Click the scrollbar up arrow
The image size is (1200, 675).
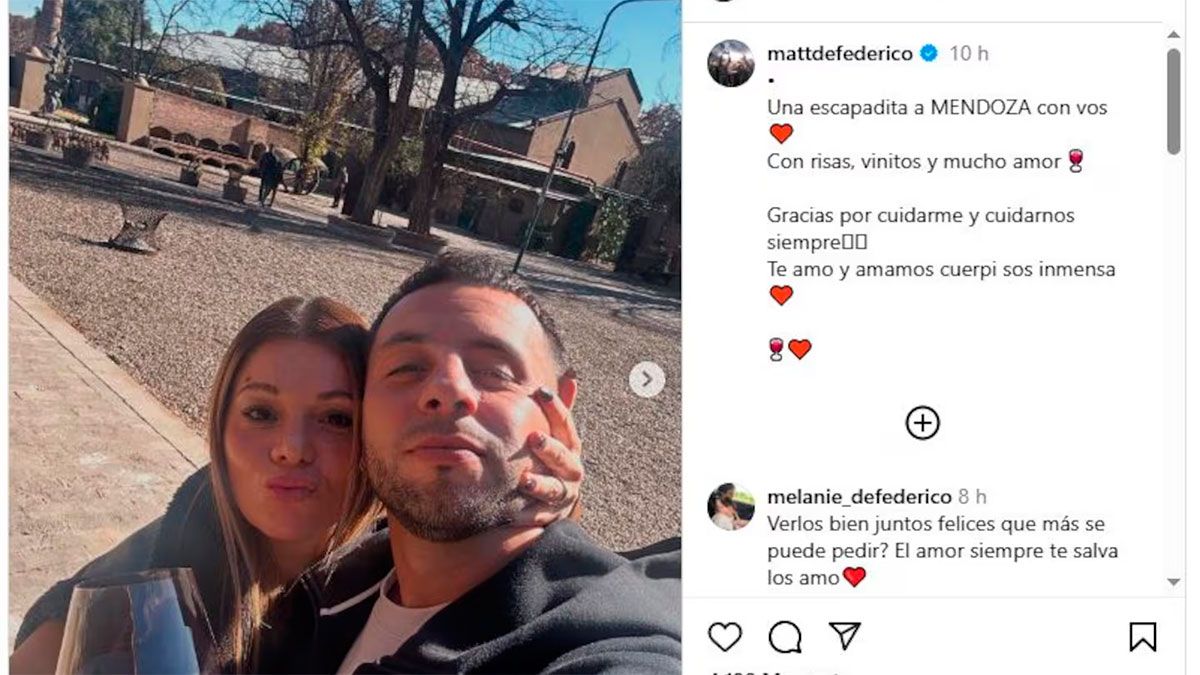1174,37
